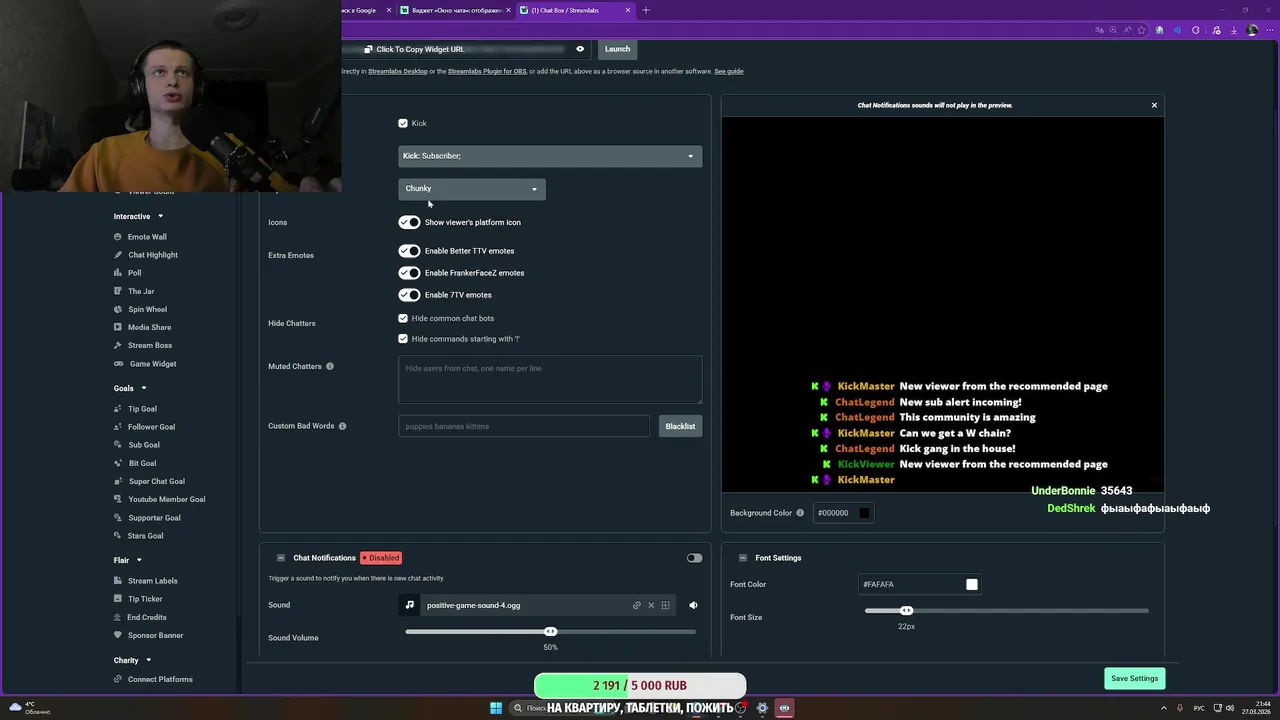Image resolution: width=1280 pixels, height=720 pixels.
Task: Collapse the Charity sidebar section
Action: [148, 660]
